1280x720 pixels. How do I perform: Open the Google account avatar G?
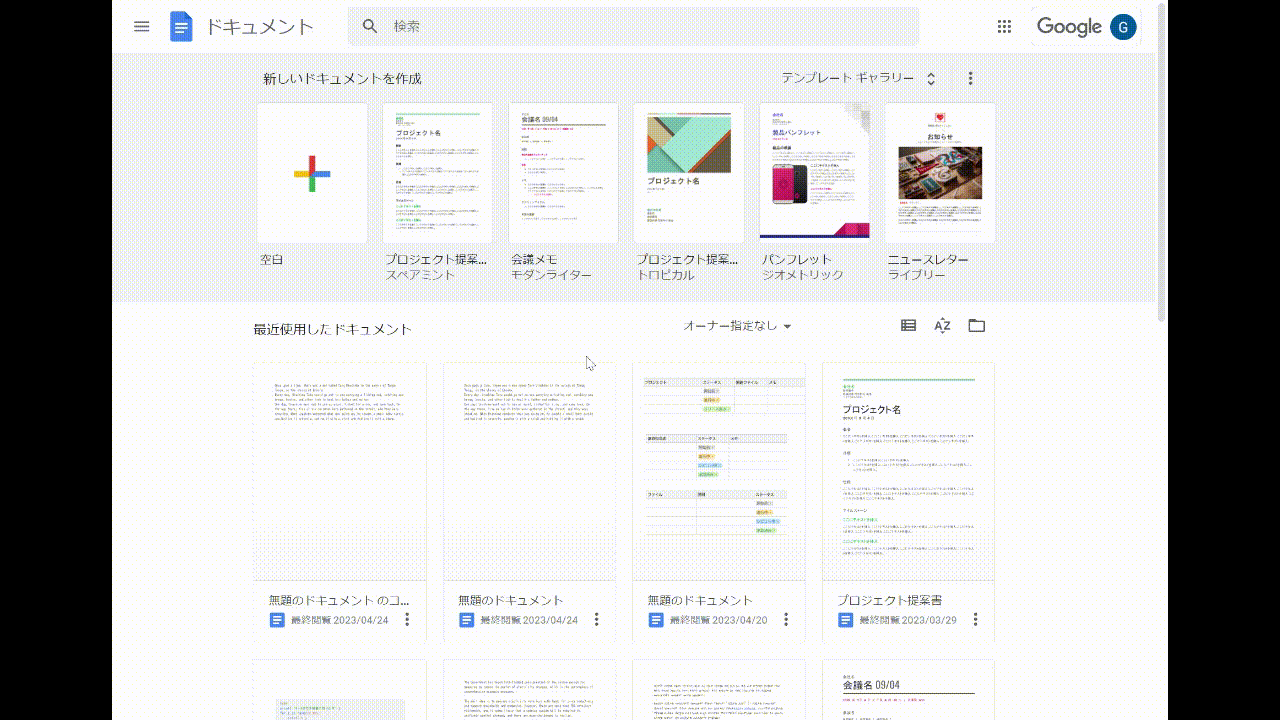[x=1122, y=27]
